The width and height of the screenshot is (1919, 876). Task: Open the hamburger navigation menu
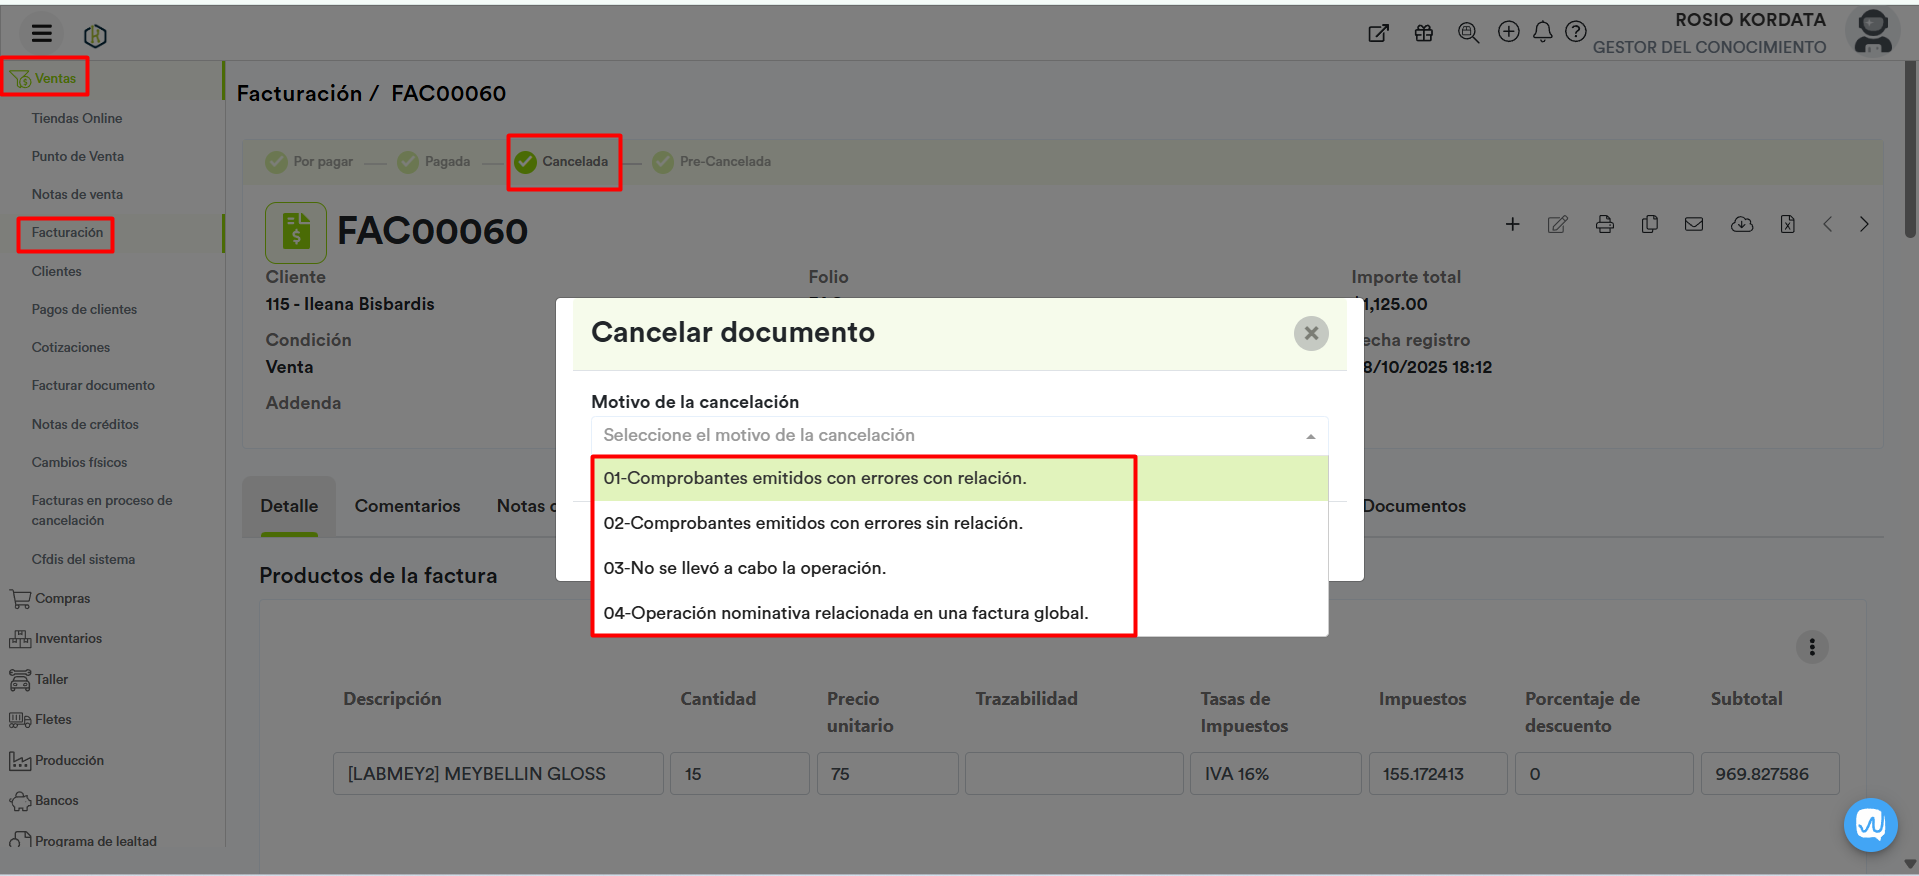tap(41, 34)
